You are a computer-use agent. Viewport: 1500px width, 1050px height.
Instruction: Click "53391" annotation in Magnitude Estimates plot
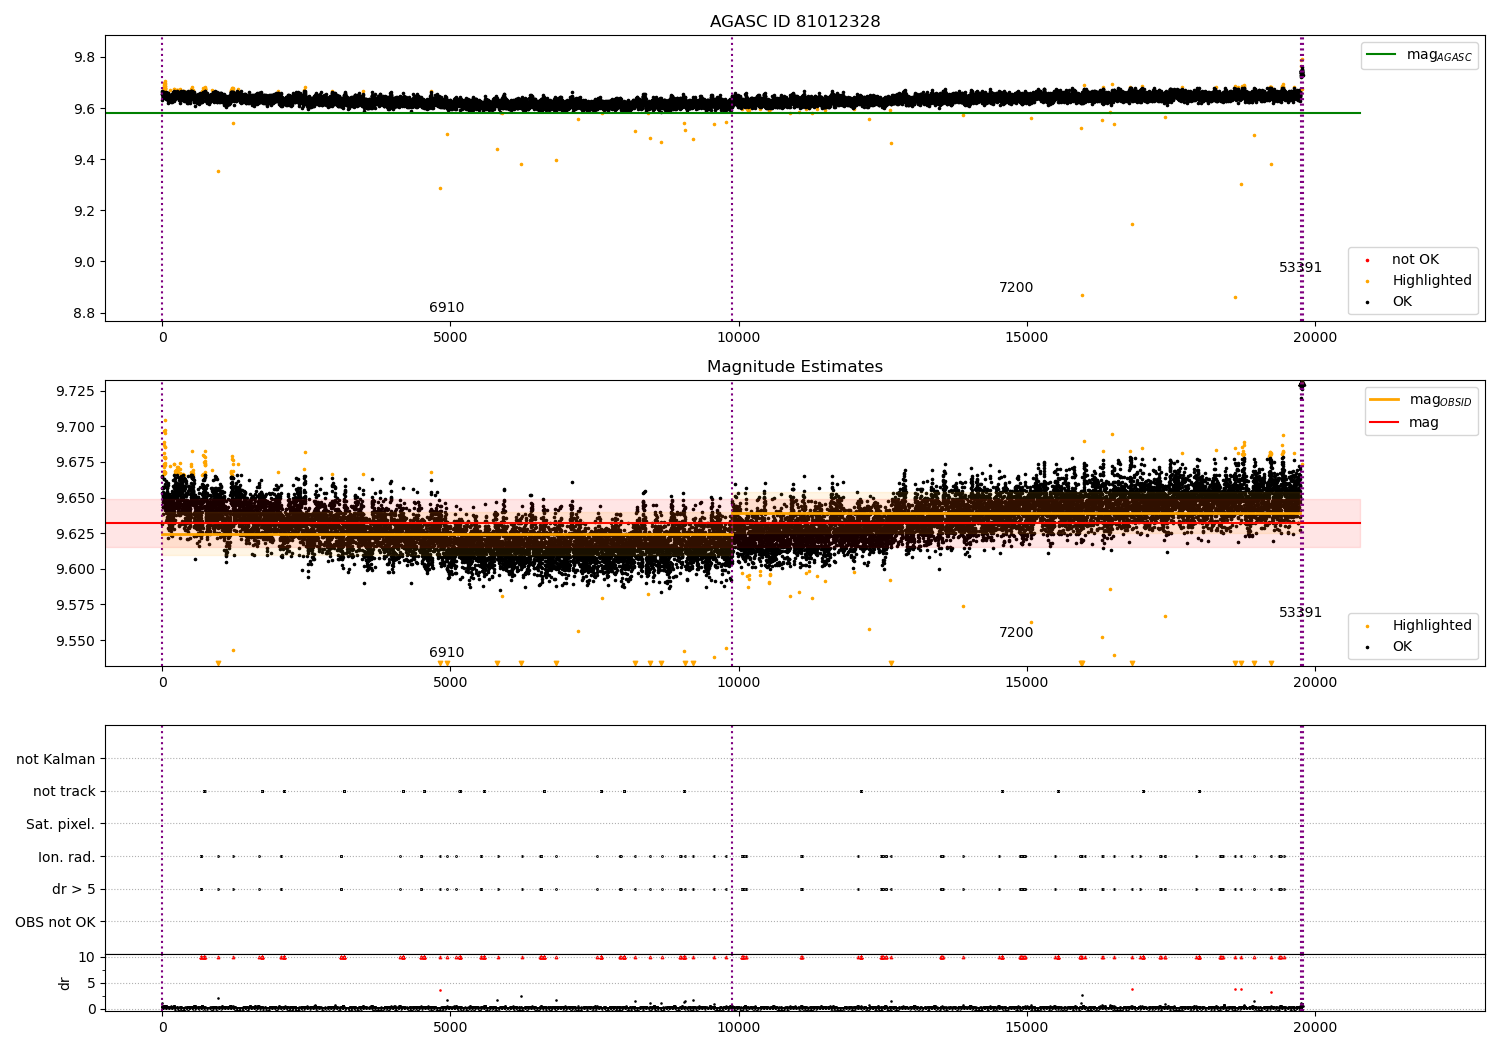[1300, 613]
